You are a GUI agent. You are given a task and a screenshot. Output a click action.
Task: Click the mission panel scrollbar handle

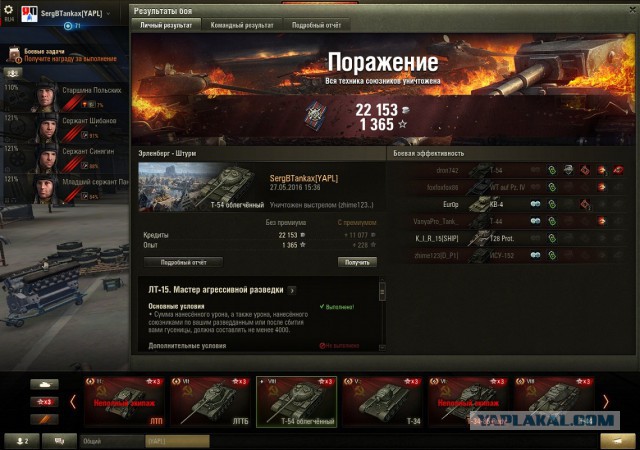click(x=382, y=291)
